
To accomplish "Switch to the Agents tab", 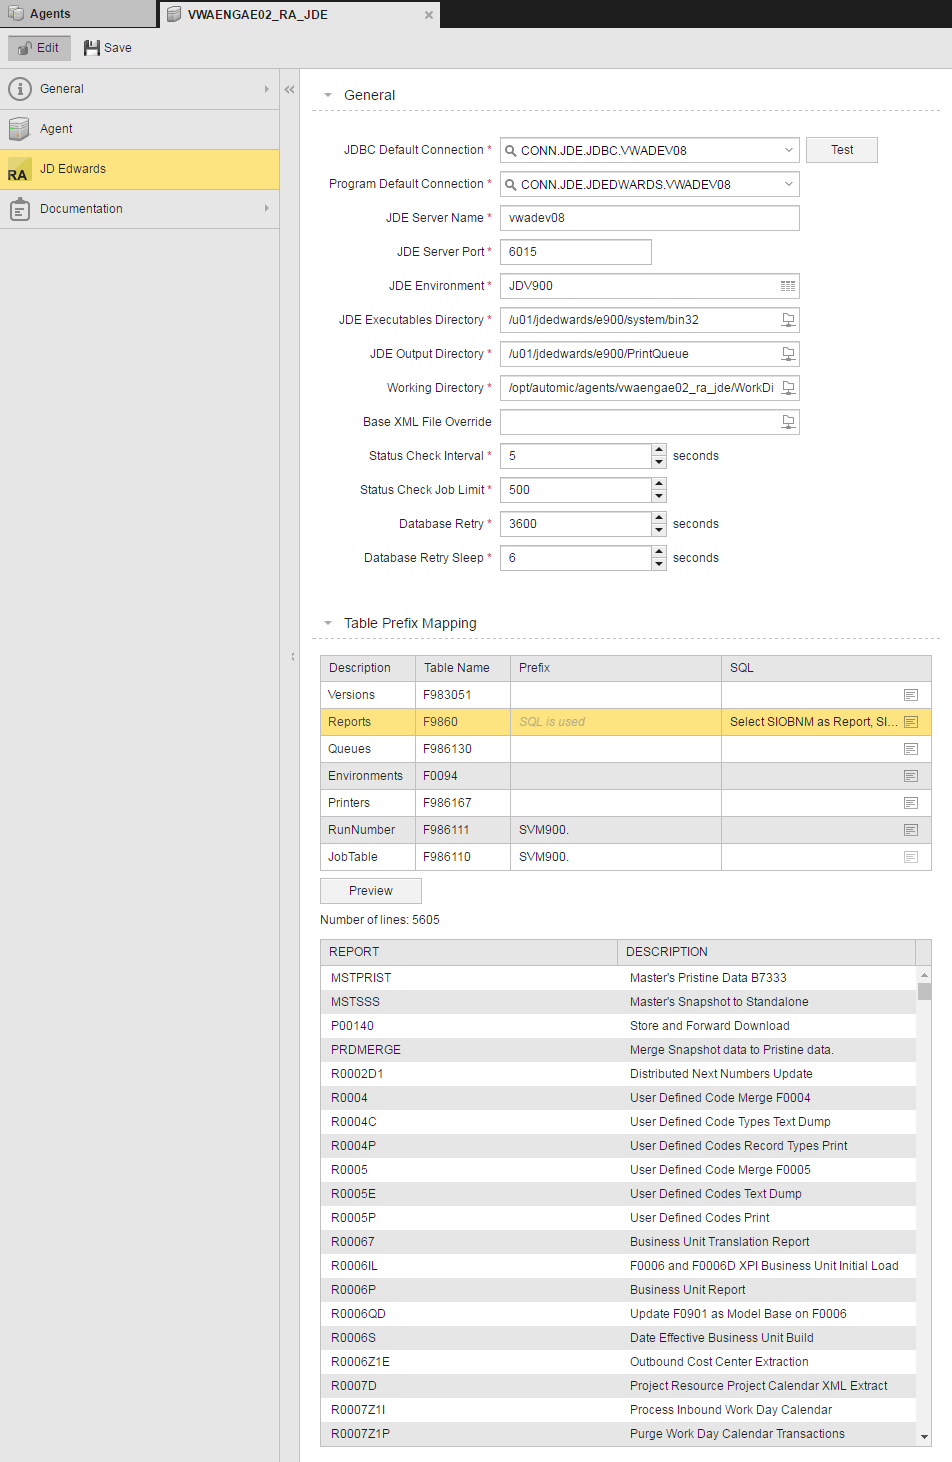I will (x=78, y=14).
